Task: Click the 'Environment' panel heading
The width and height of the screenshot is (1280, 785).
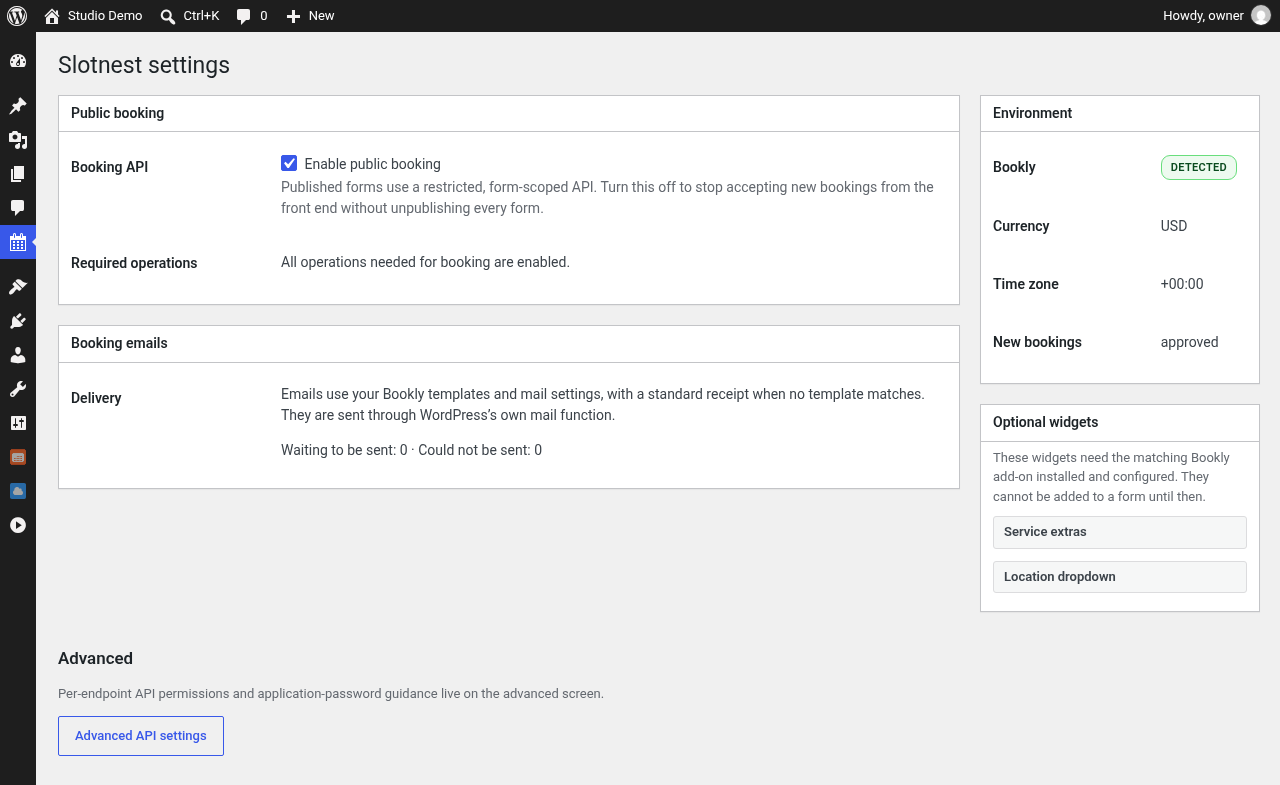Action: click(x=1032, y=113)
